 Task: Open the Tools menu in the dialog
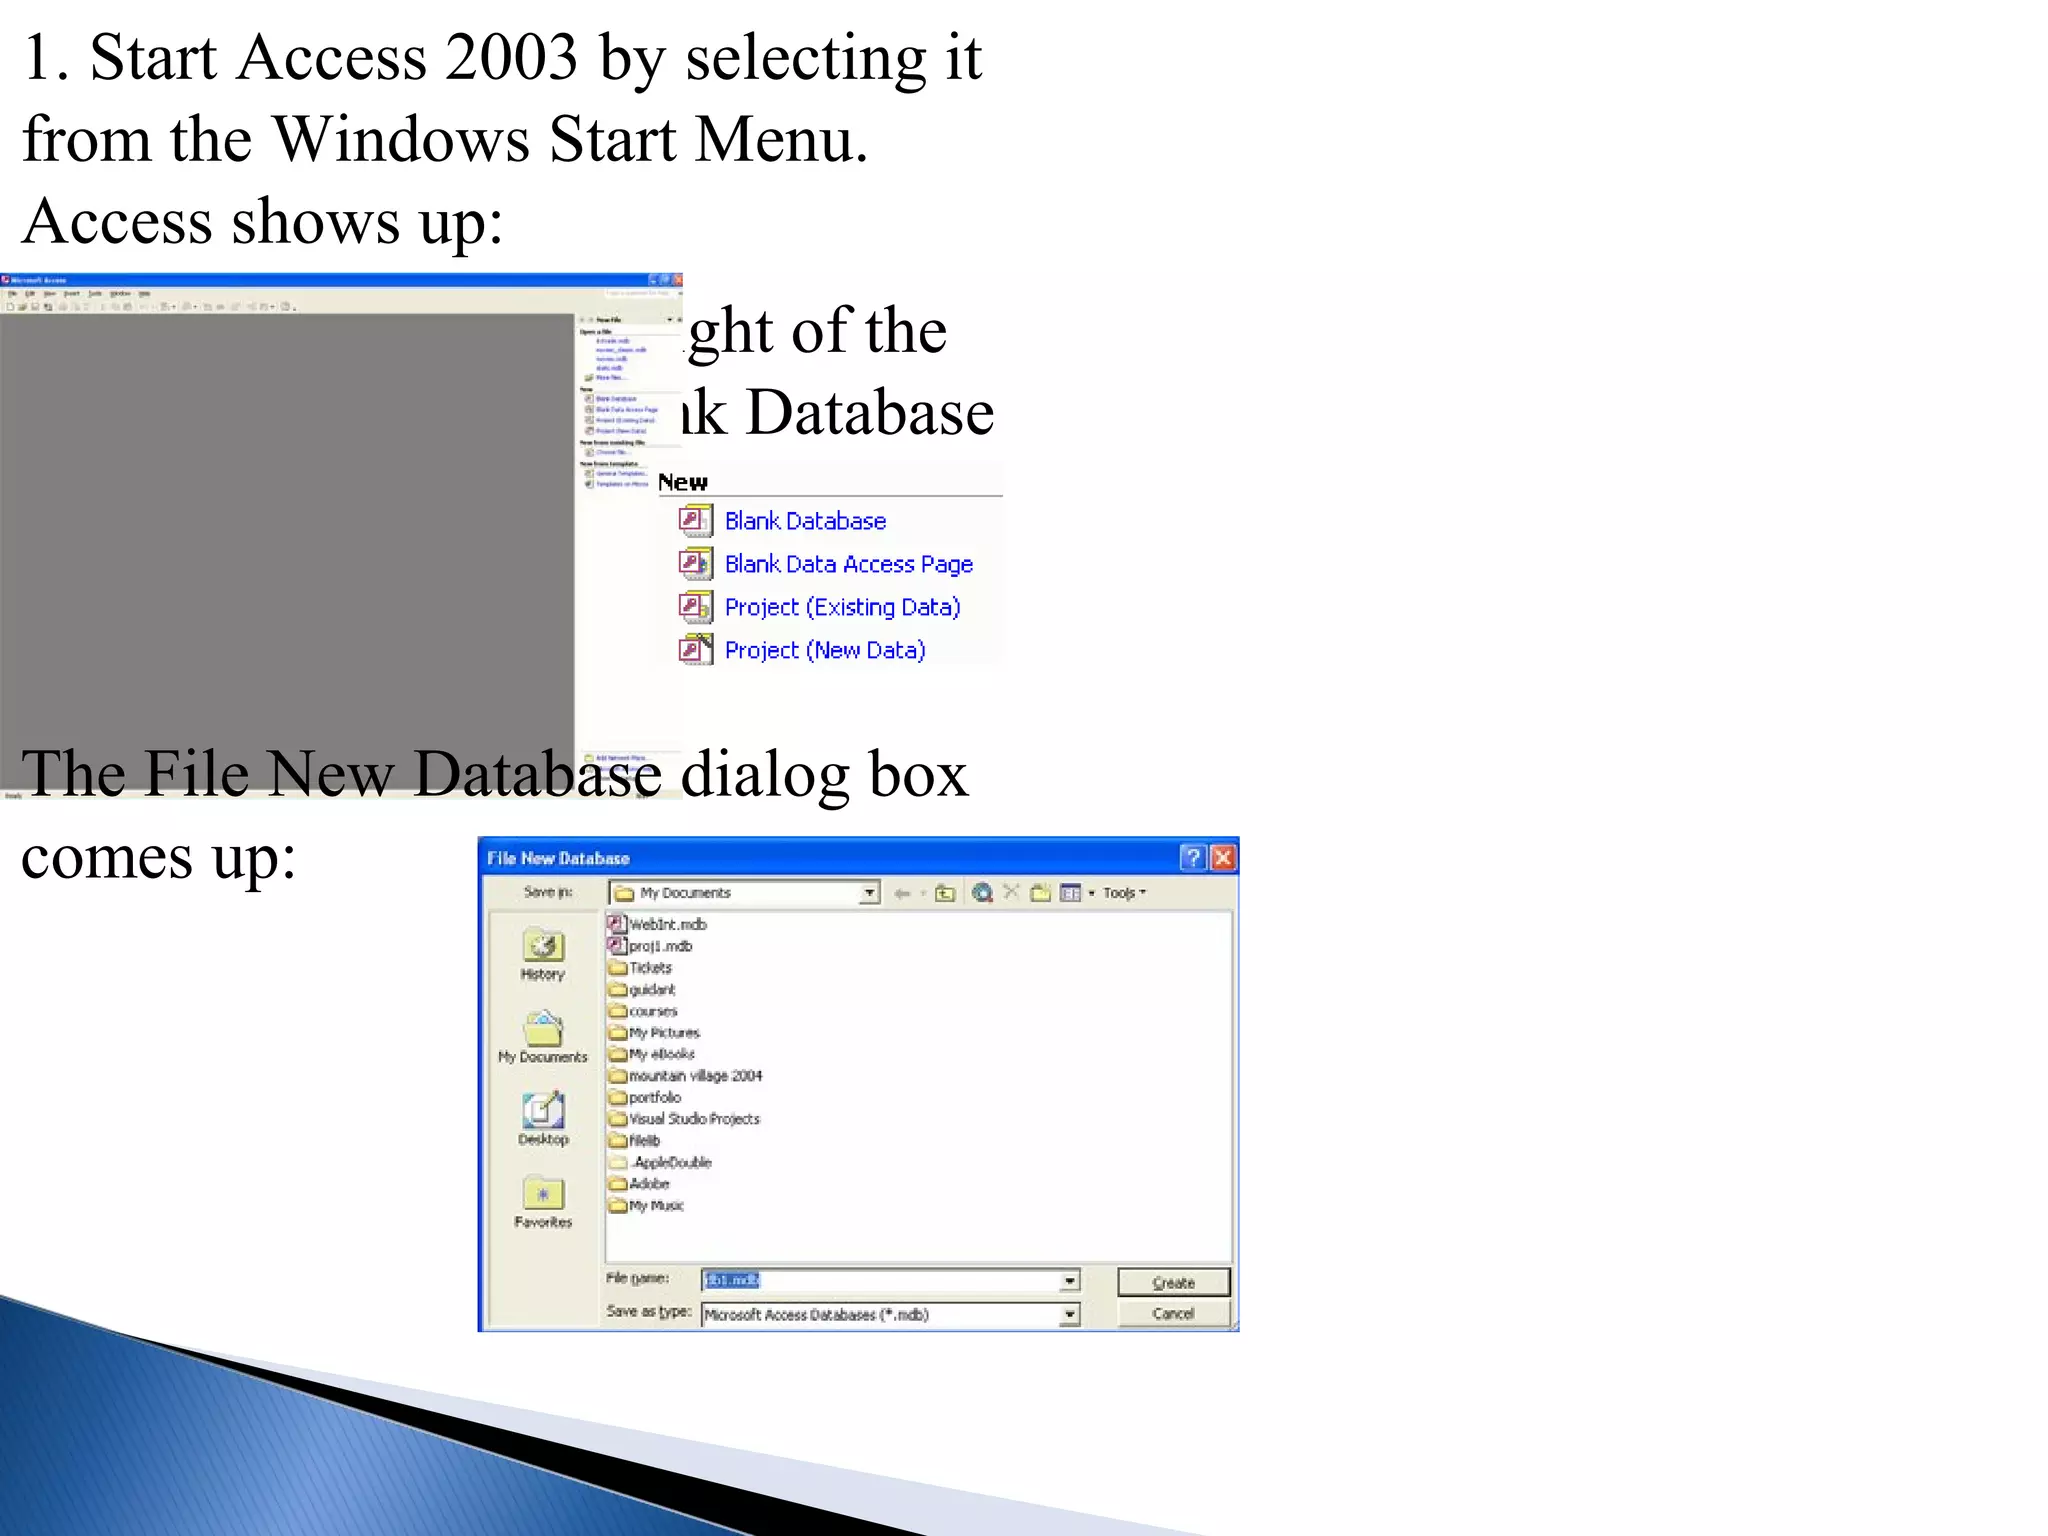(1122, 893)
